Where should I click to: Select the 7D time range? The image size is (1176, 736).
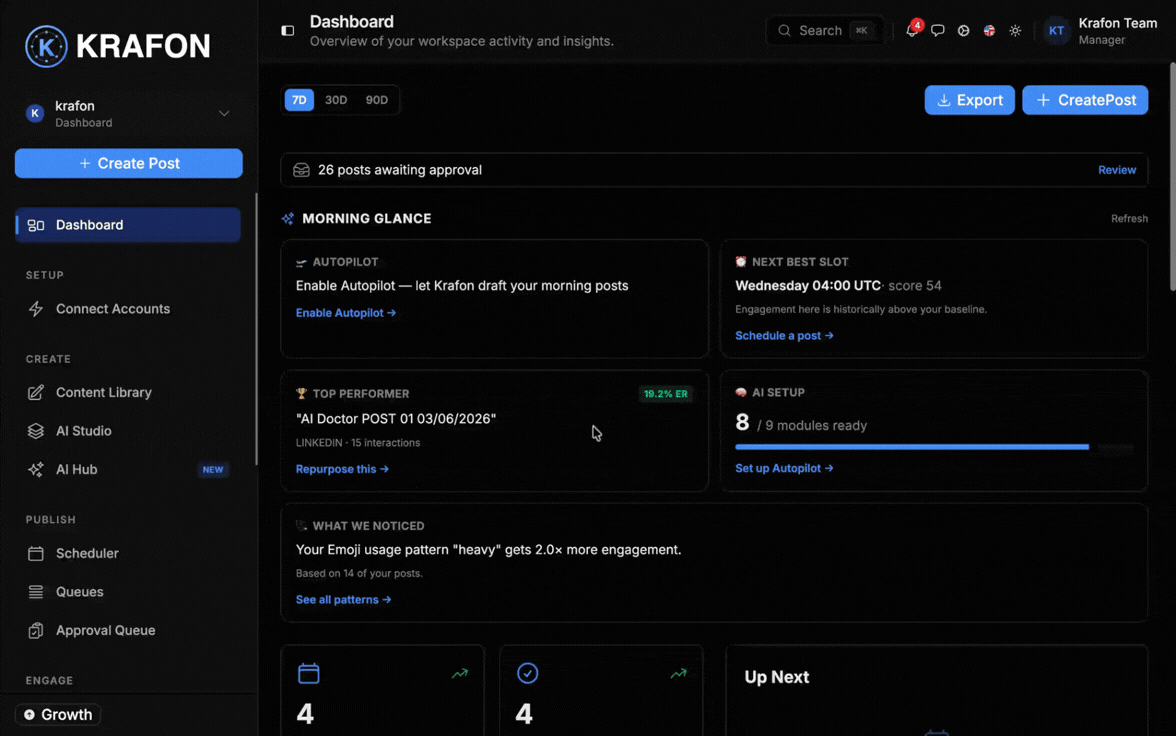pos(299,100)
